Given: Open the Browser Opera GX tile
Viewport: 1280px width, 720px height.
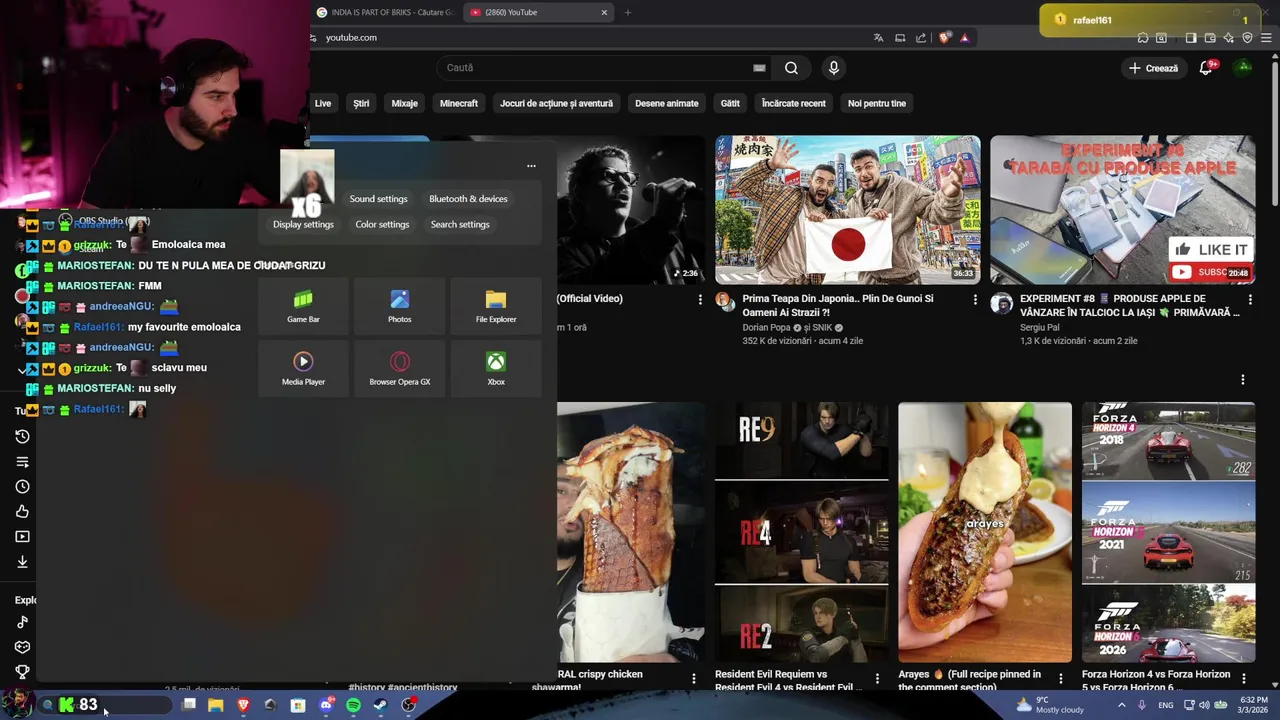Looking at the screenshot, I should pyautogui.click(x=399, y=369).
